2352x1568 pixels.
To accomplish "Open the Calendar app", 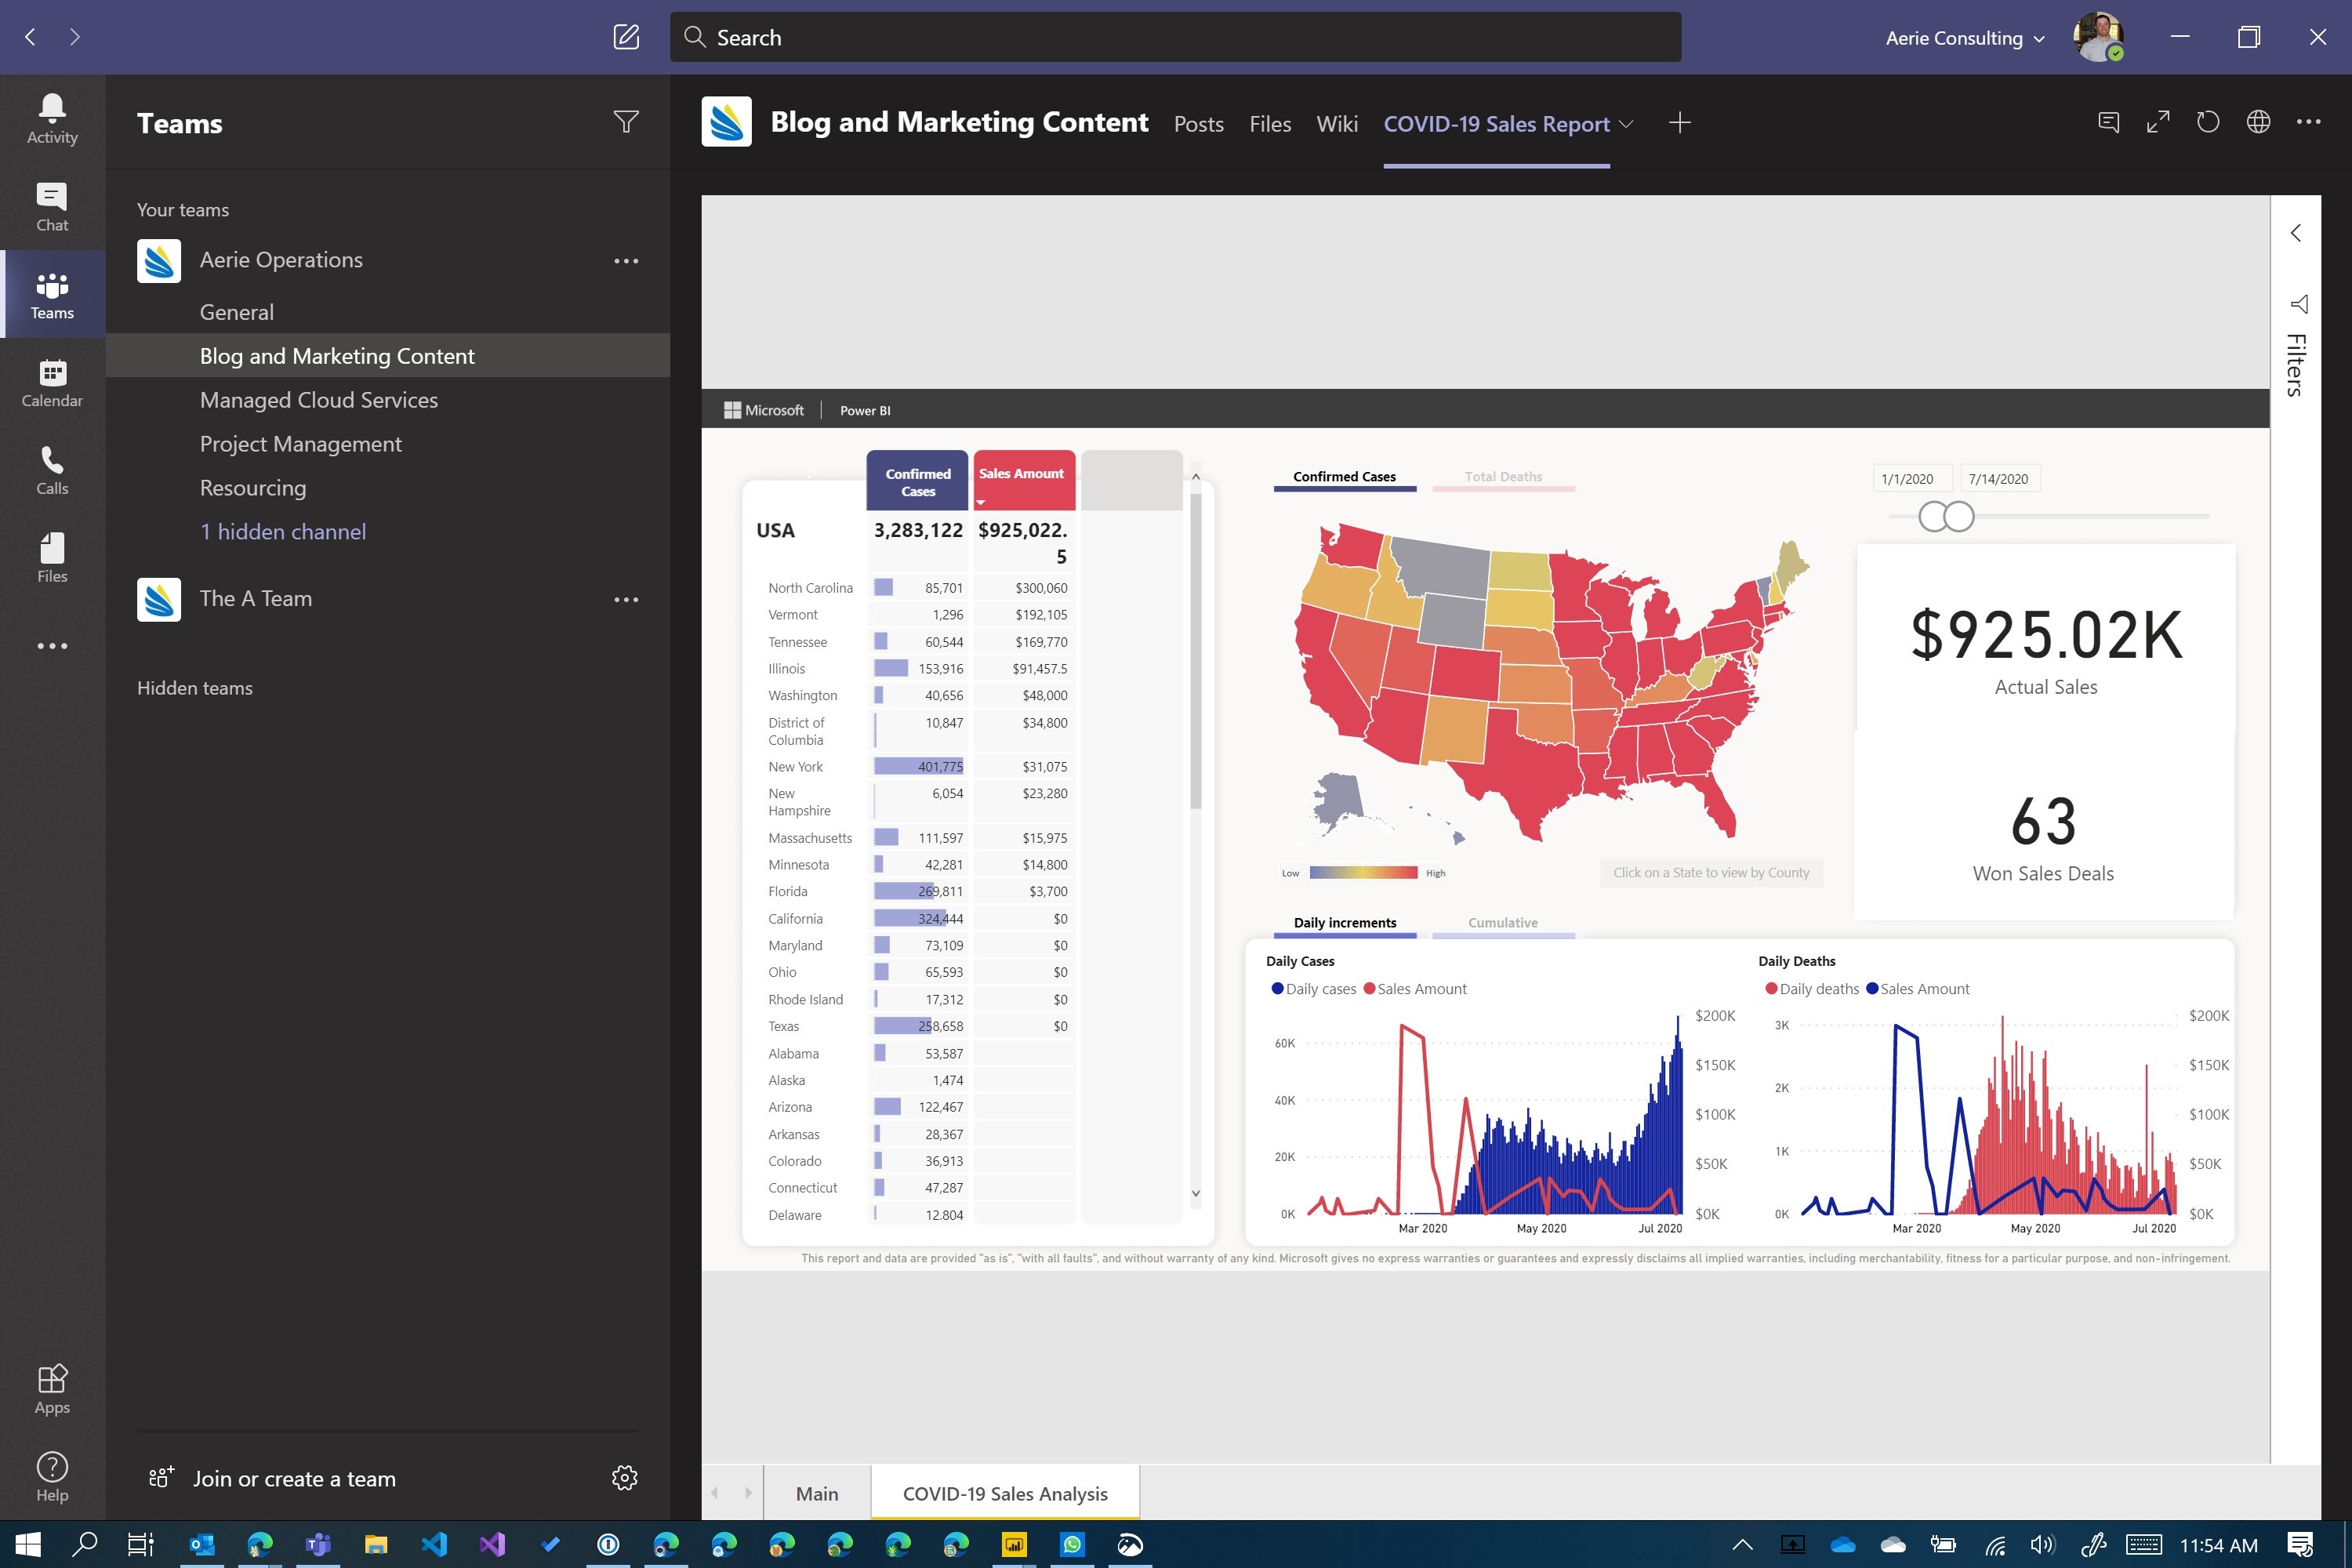I will 52,382.
